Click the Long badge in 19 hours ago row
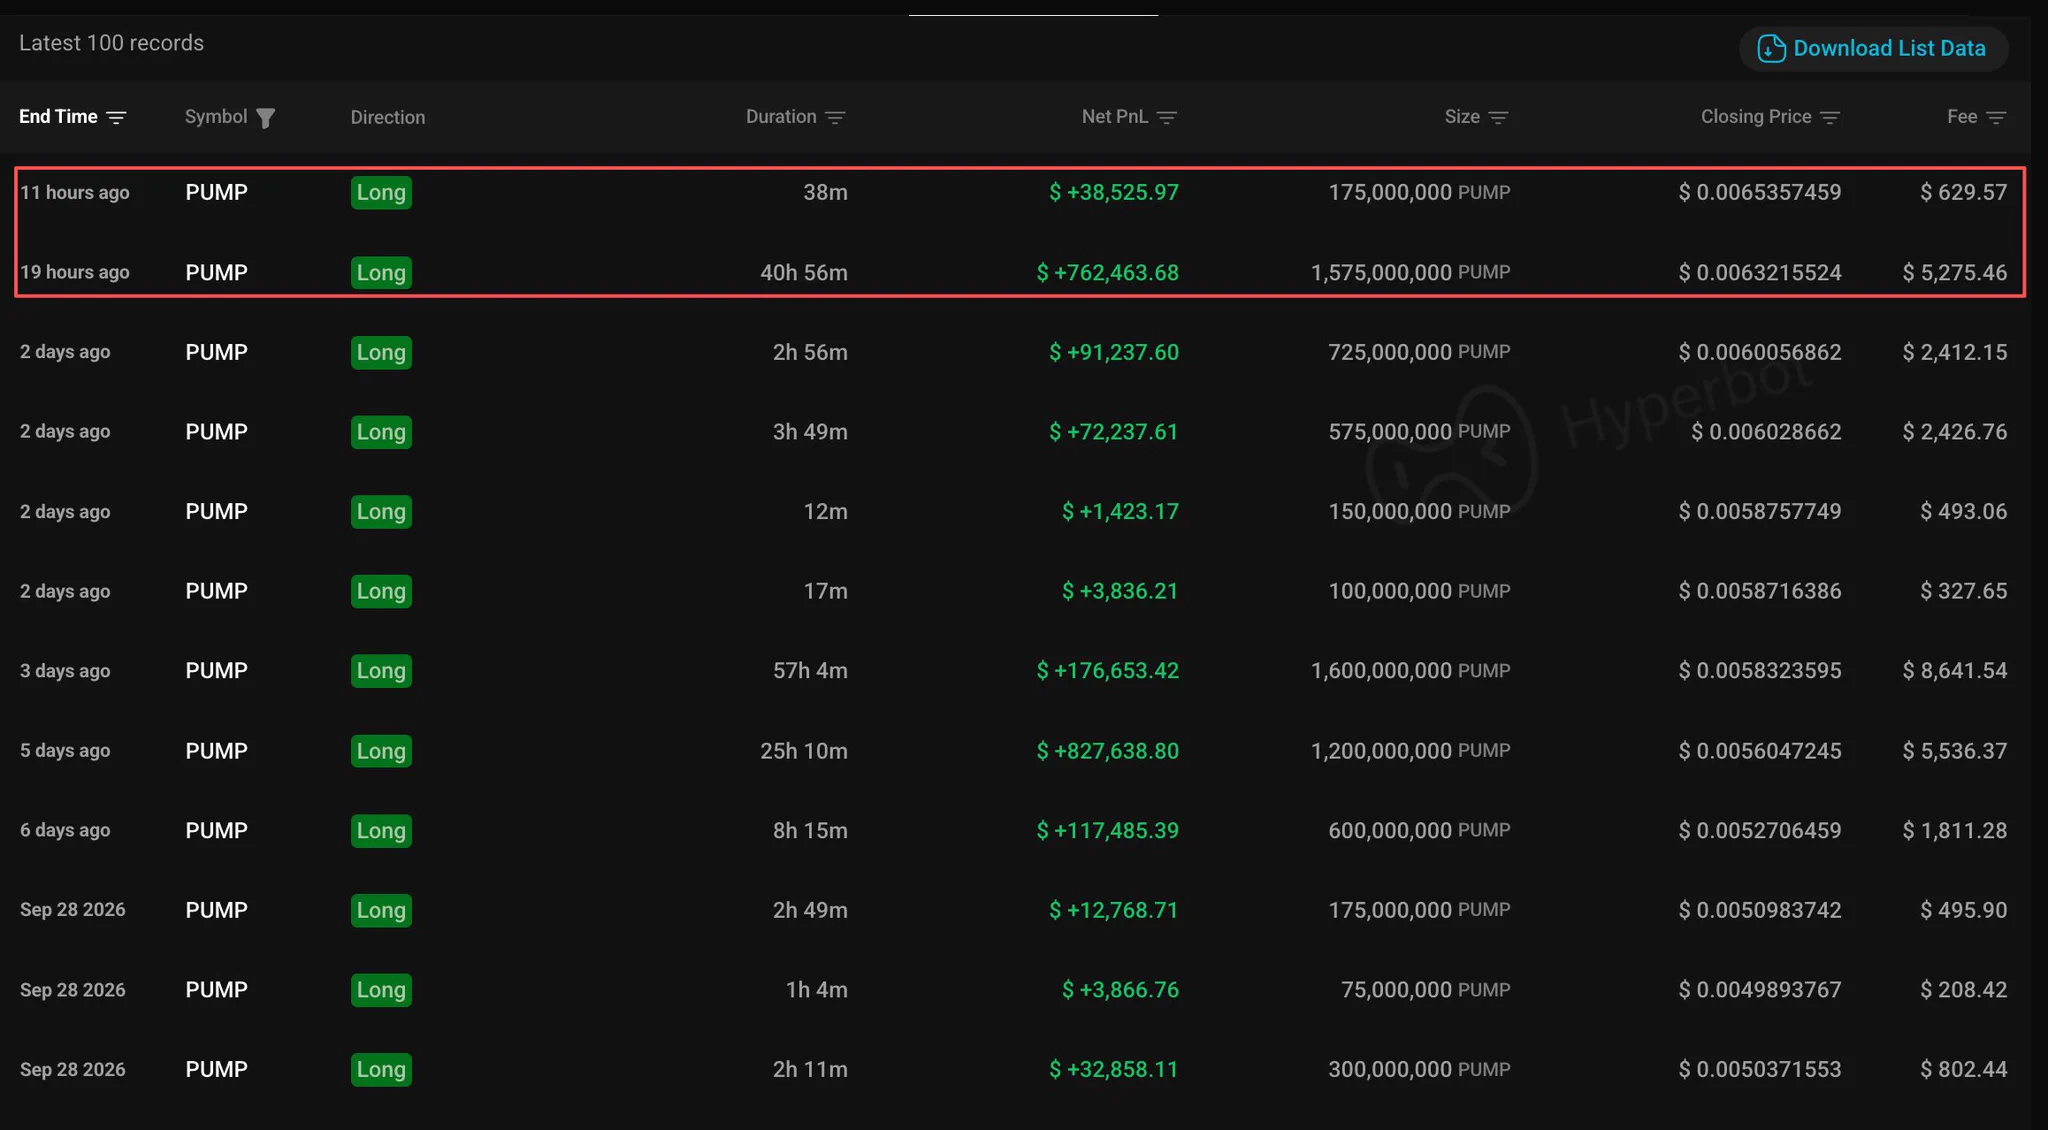 [381, 272]
